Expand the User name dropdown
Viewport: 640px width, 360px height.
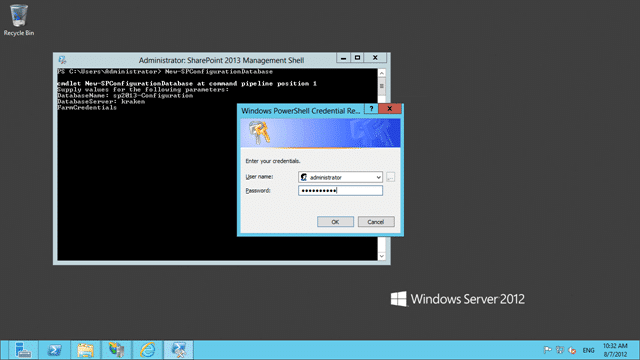[378, 177]
